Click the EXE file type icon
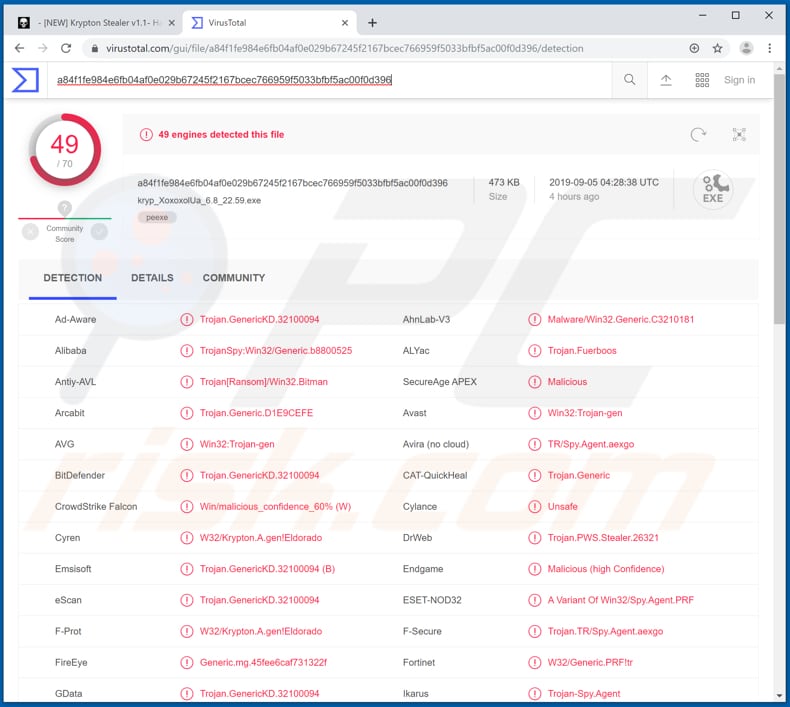Image resolution: width=790 pixels, height=707 pixels. point(712,189)
